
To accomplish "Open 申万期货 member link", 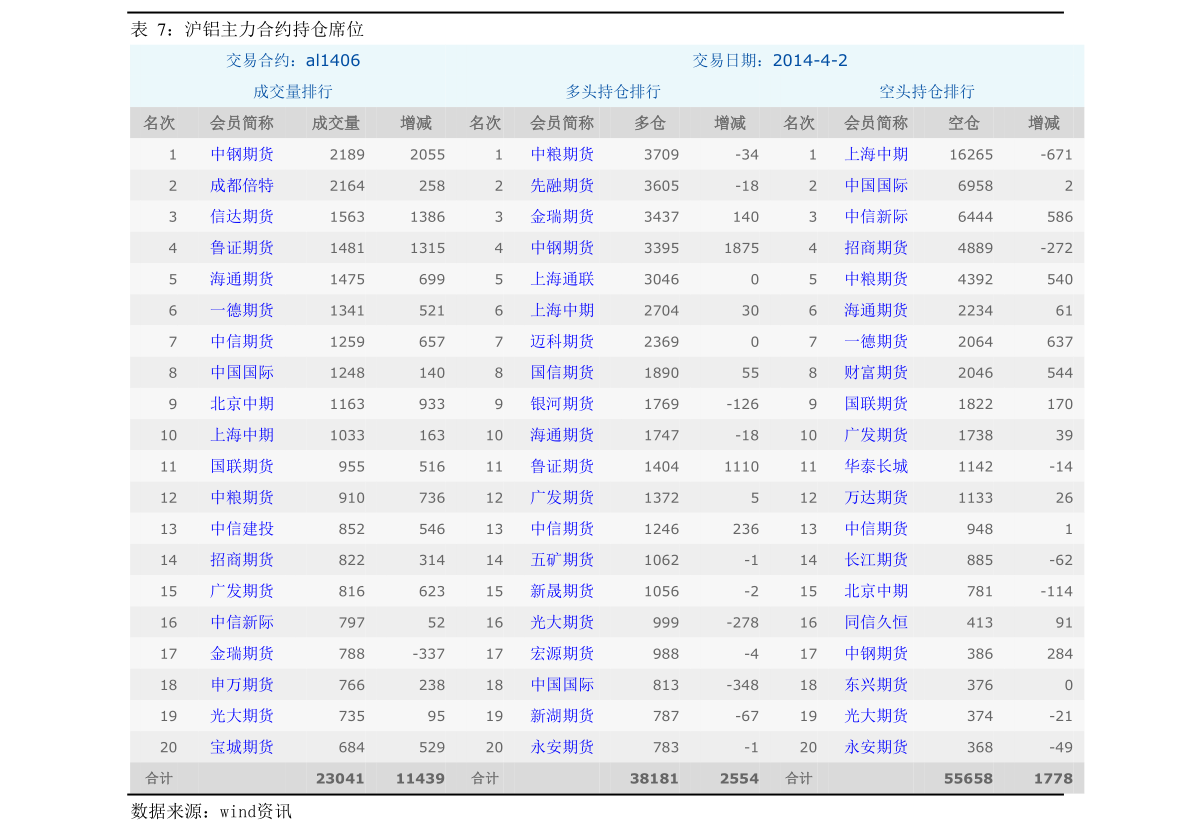I will (x=242, y=684).
